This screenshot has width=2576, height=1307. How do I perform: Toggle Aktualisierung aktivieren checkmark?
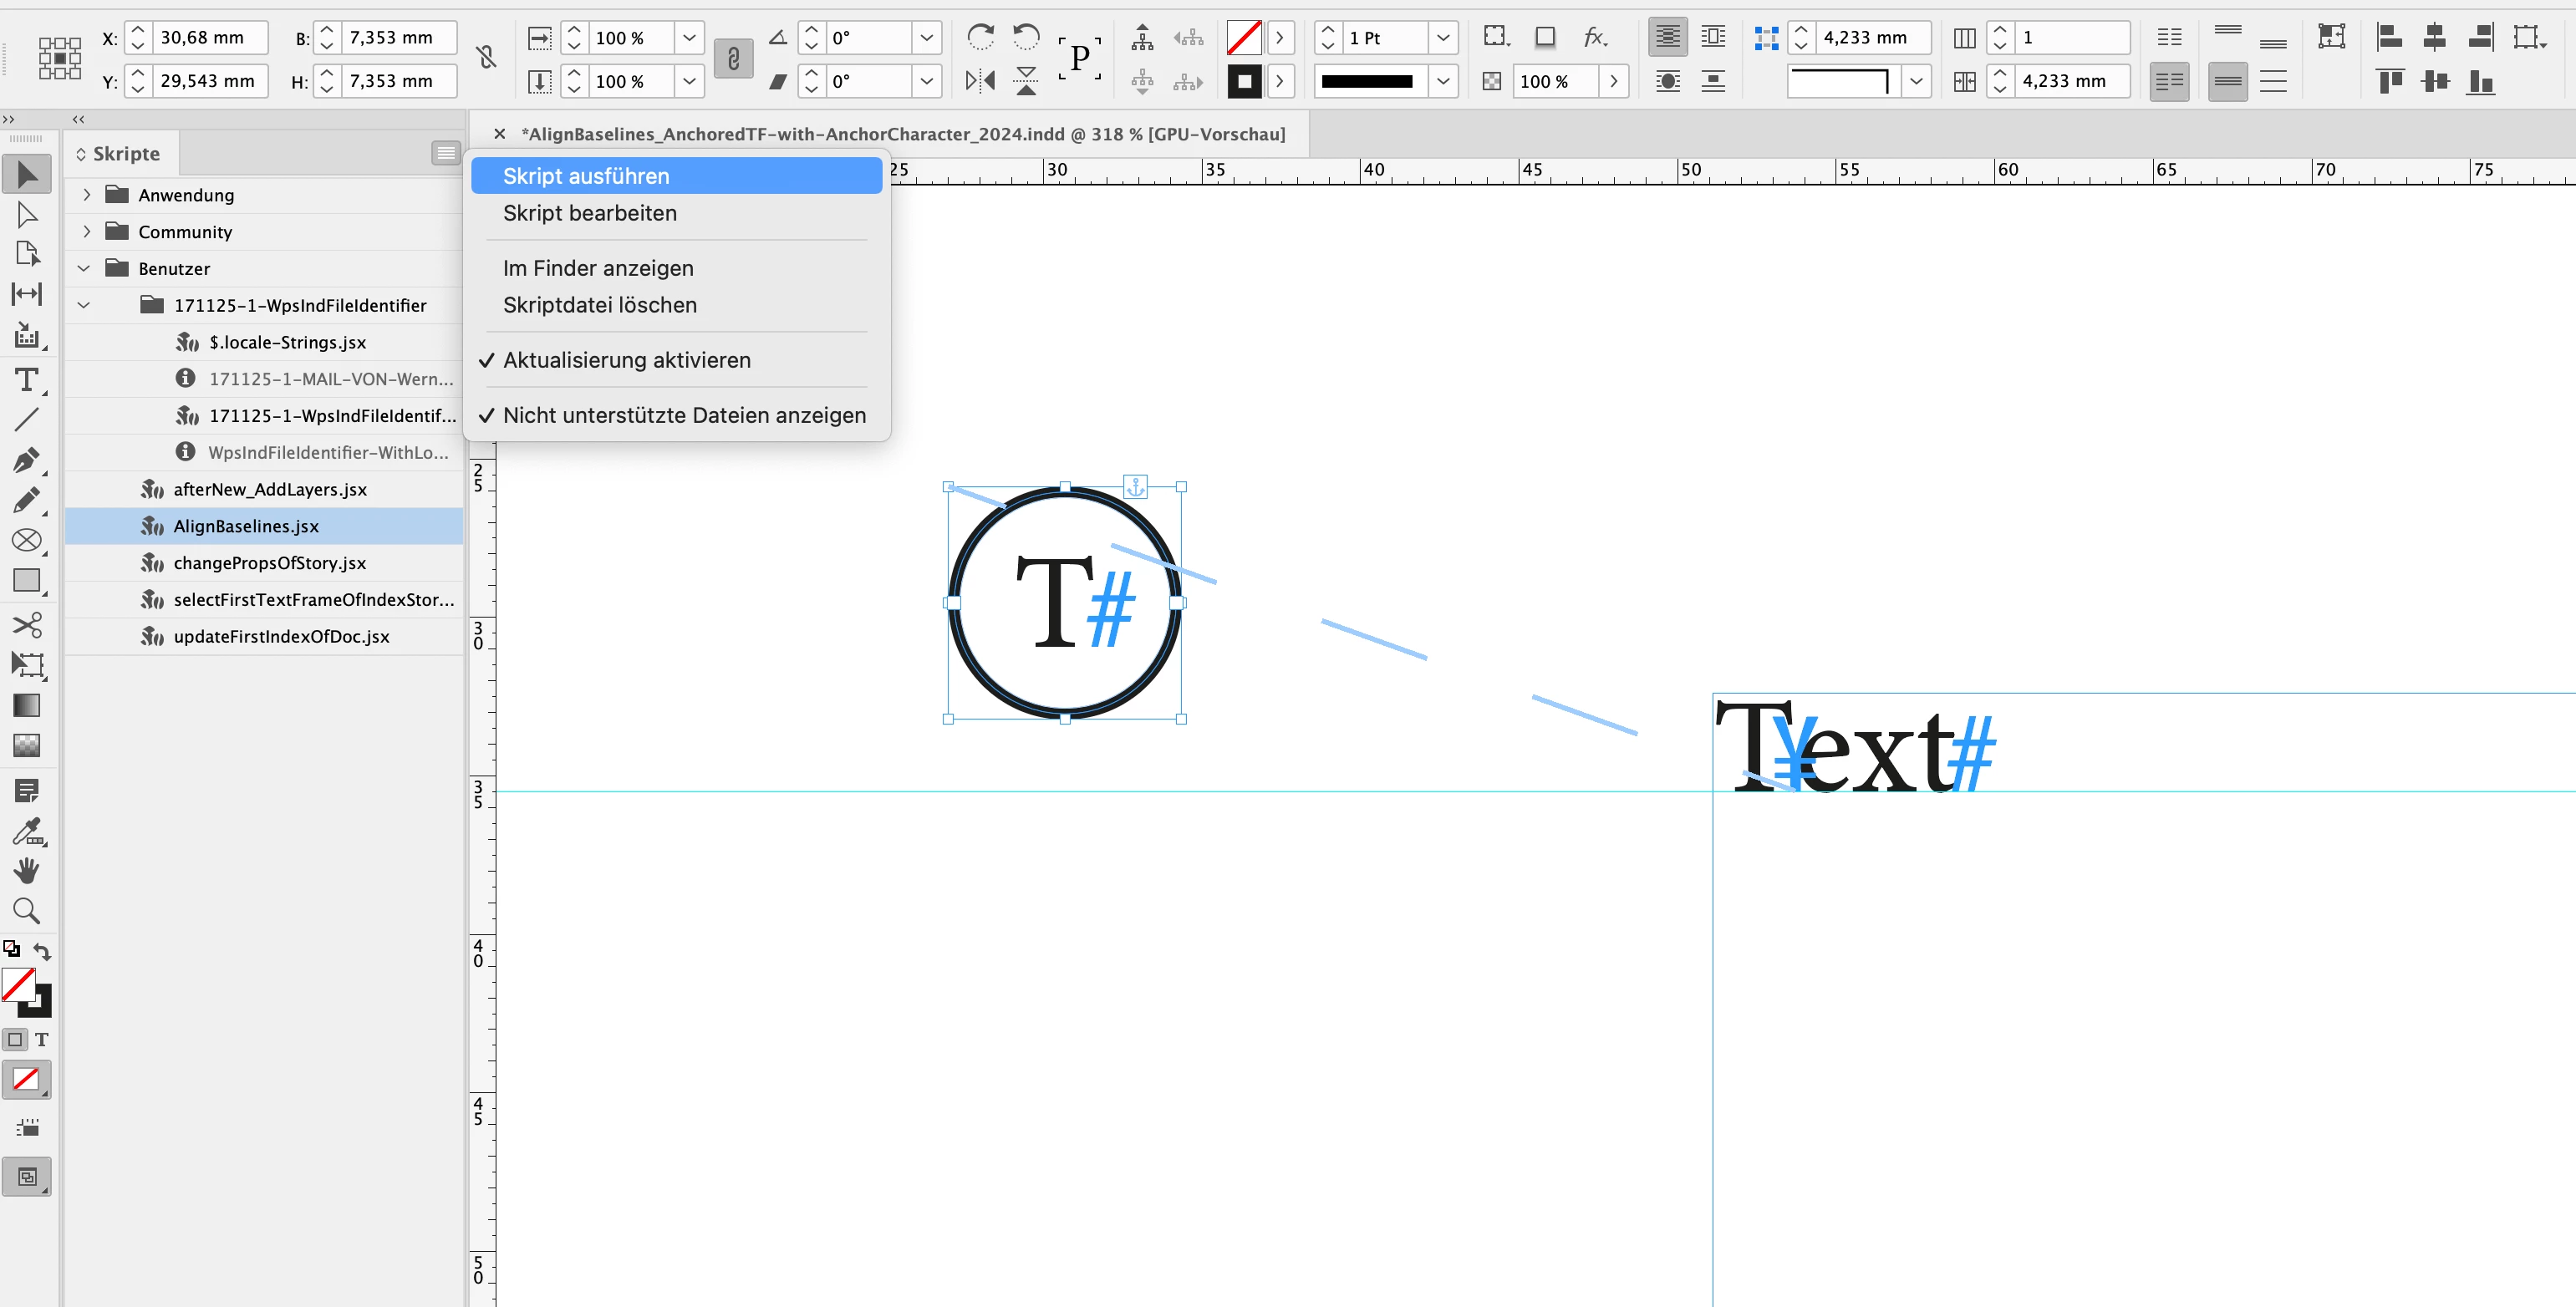point(626,360)
